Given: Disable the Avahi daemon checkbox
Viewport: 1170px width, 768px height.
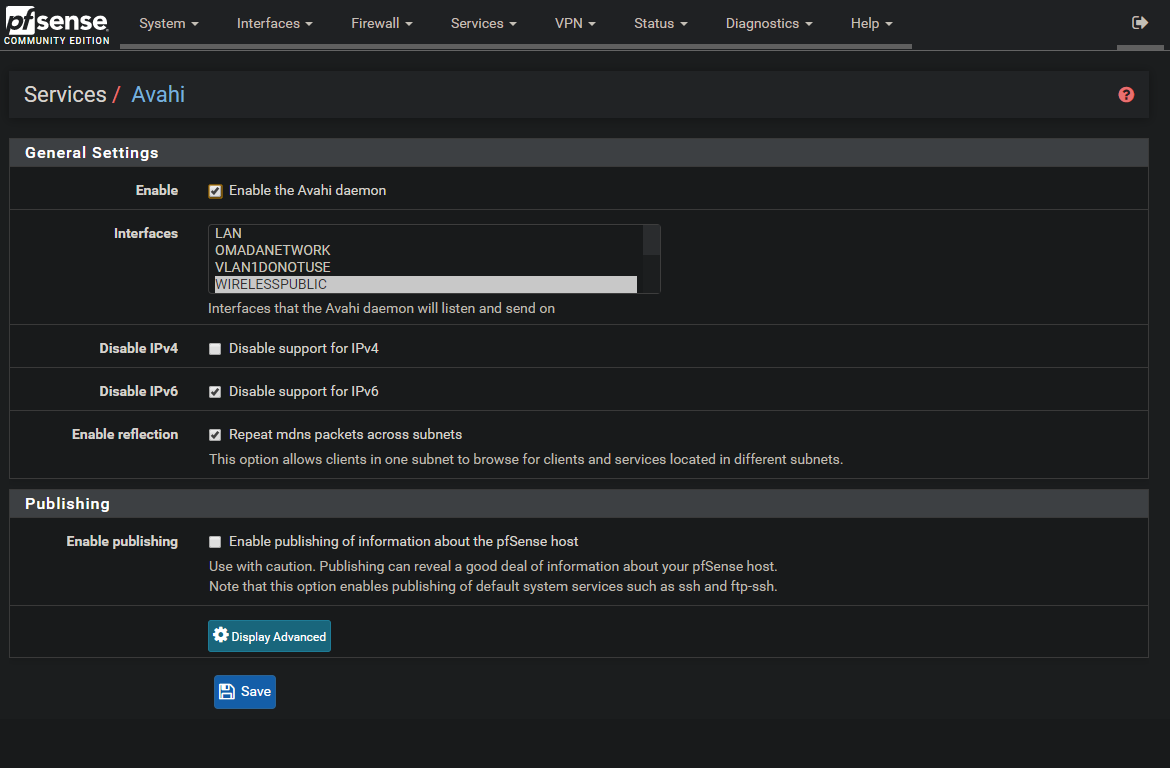Looking at the screenshot, I should pyautogui.click(x=215, y=190).
